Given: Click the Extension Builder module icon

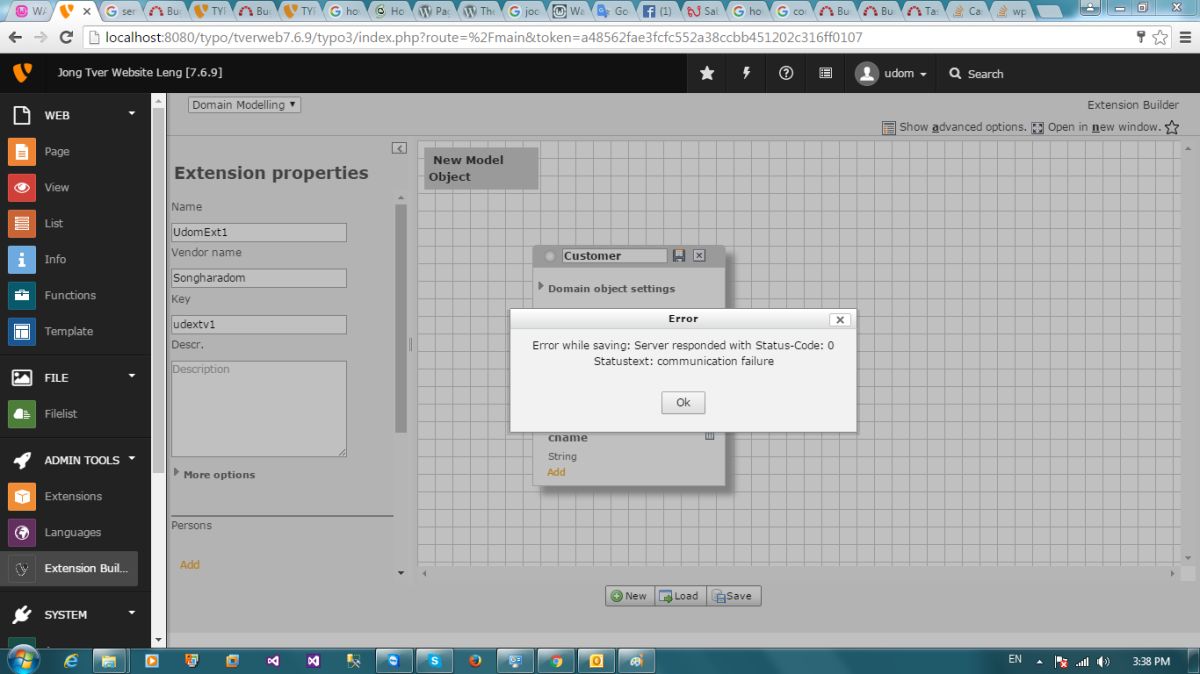Looking at the screenshot, I should pos(21,568).
